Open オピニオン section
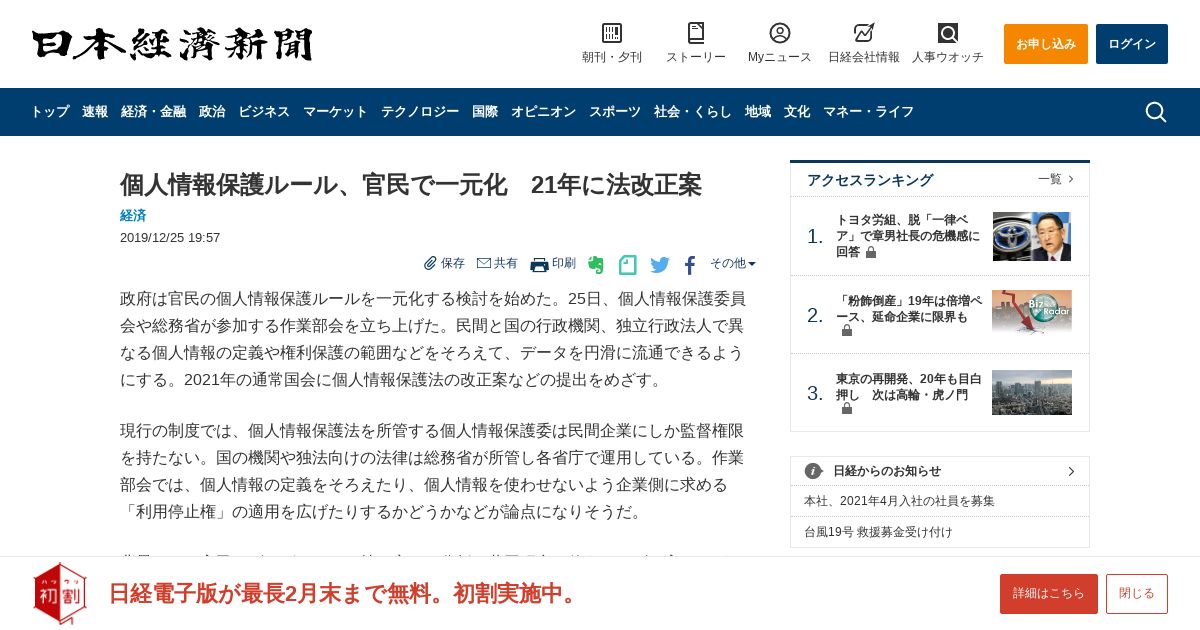 tap(543, 112)
